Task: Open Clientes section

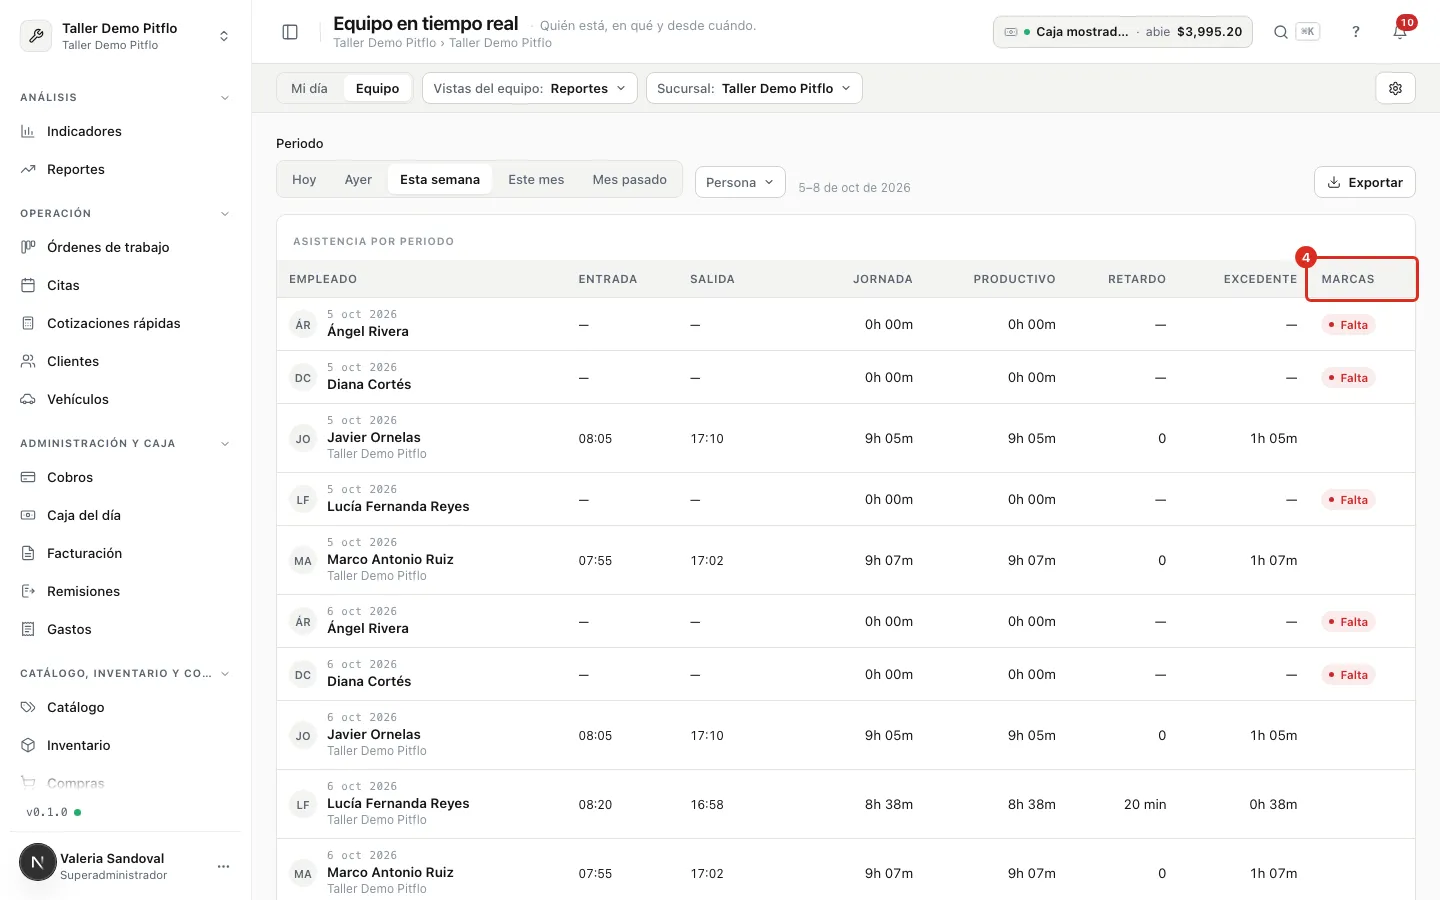Action: [125, 361]
